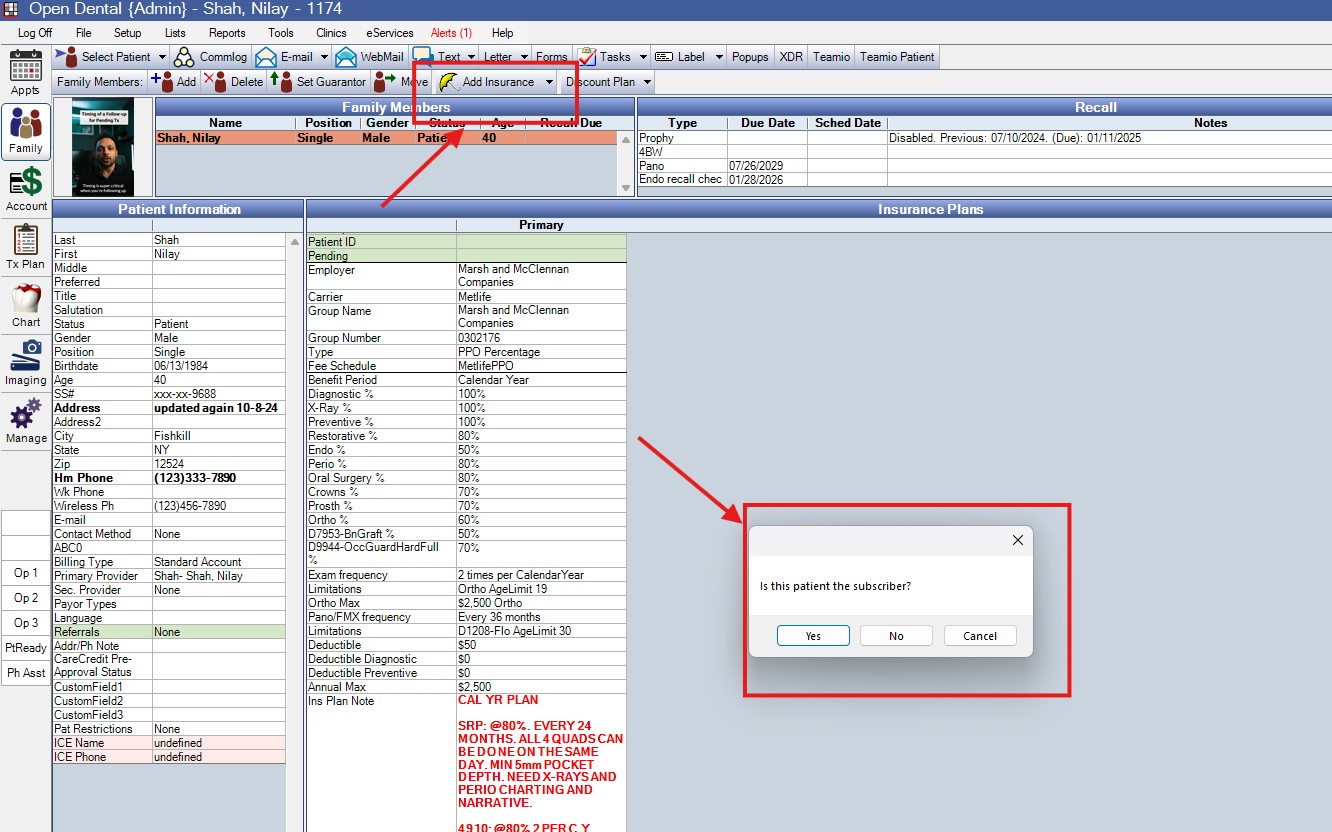Expand the Label dropdown arrow
The height and width of the screenshot is (832, 1332).
point(719,57)
